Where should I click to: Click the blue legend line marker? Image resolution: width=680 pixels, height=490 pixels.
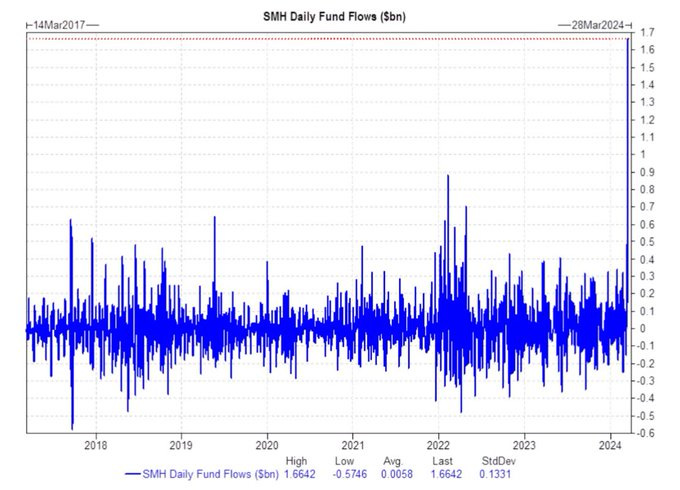click(133, 474)
